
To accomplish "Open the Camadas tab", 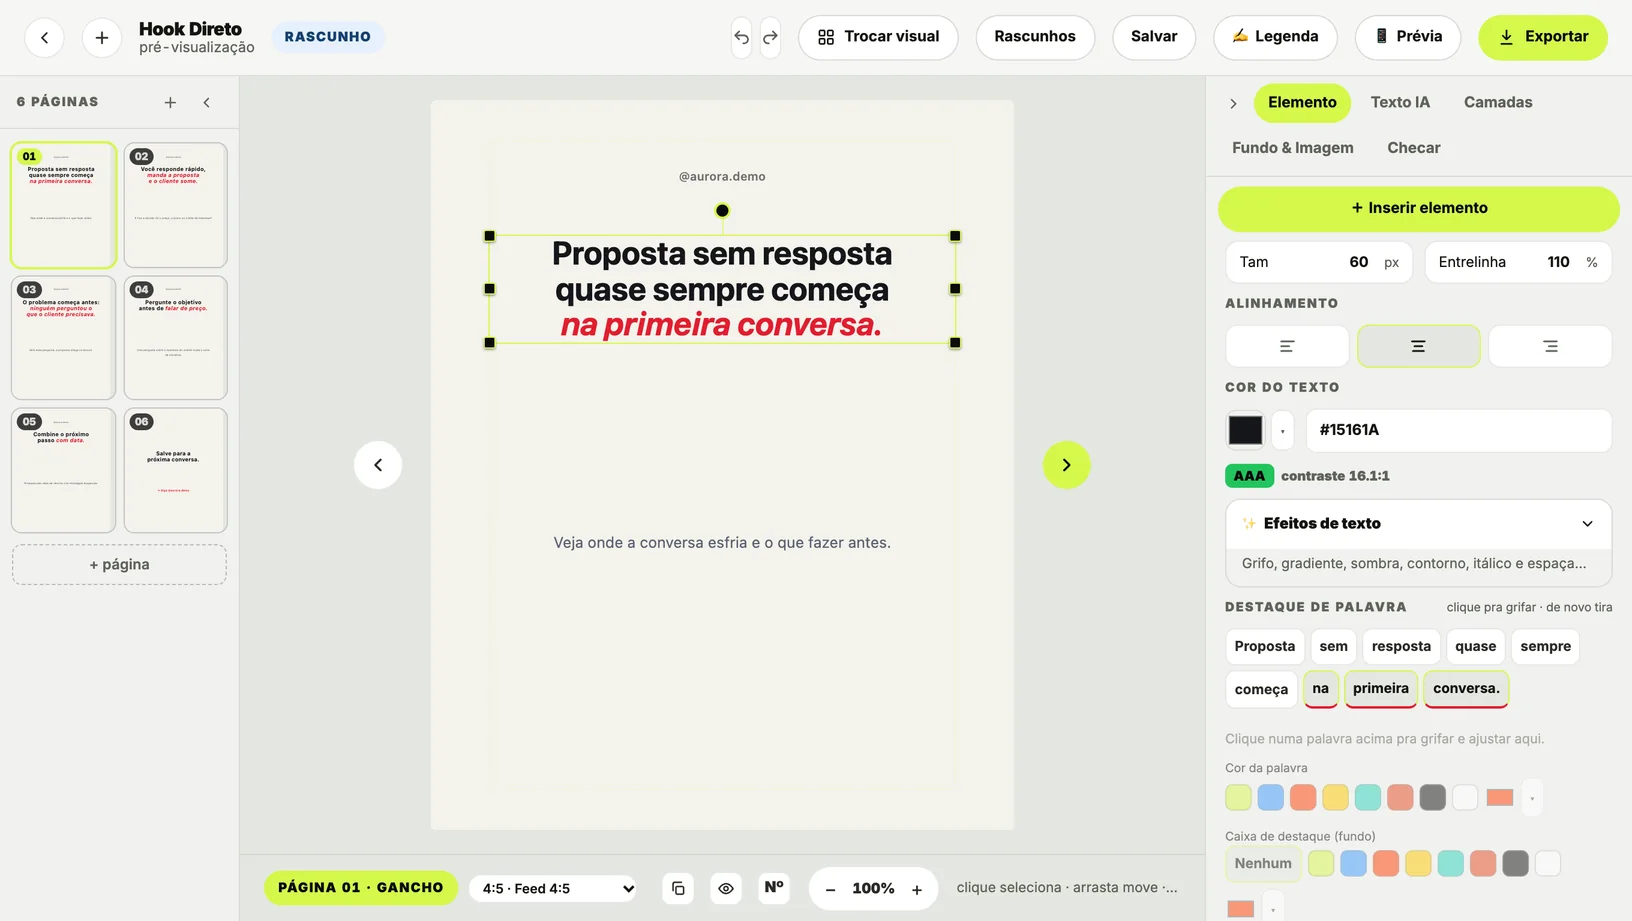I will pyautogui.click(x=1497, y=102).
